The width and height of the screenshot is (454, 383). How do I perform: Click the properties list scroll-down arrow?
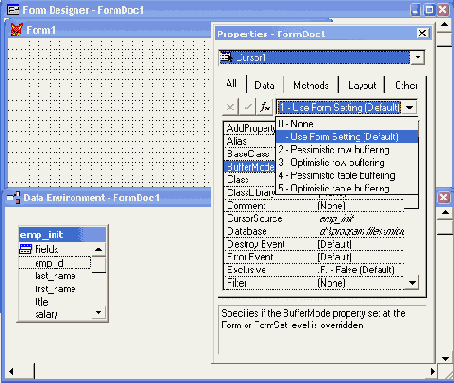pyautogui.click(x=412, y=283)
